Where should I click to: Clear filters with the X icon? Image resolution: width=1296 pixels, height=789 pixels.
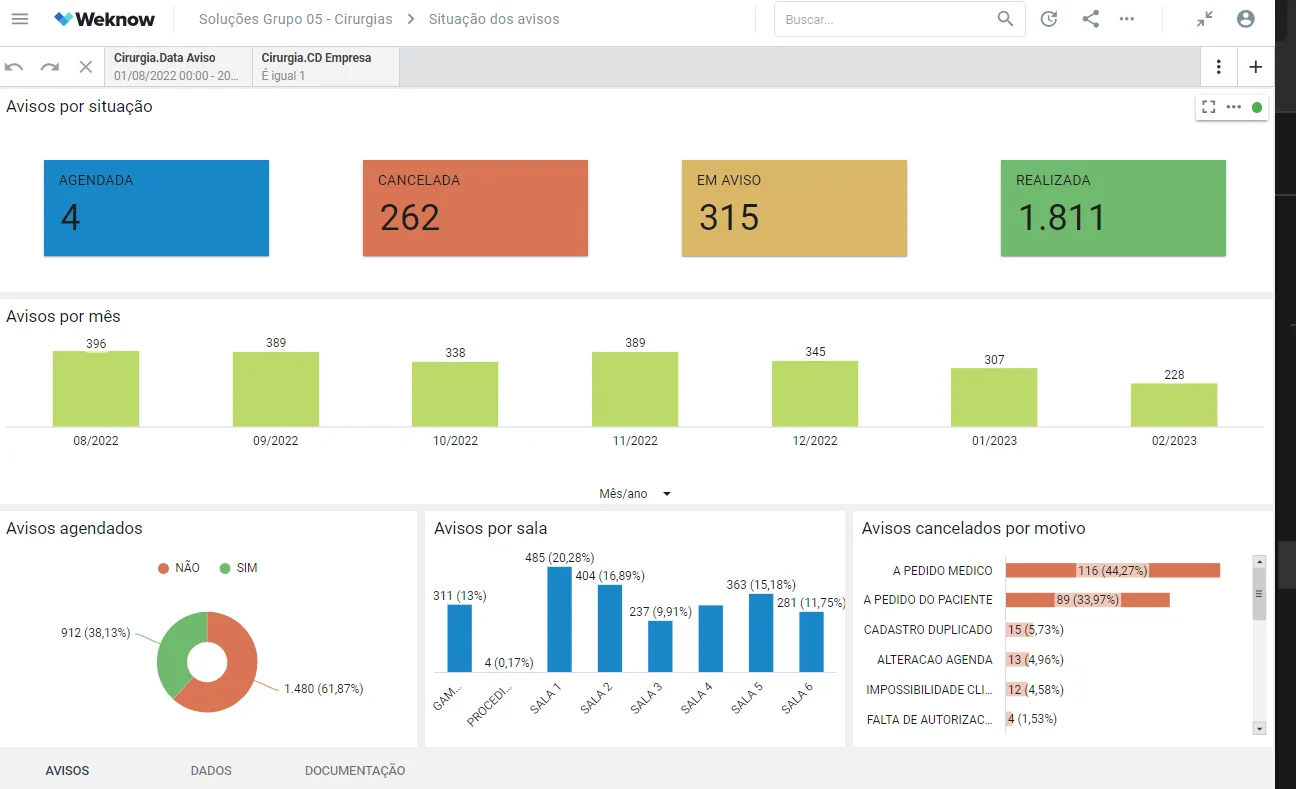pyautogui.click(x=86, y=67)
